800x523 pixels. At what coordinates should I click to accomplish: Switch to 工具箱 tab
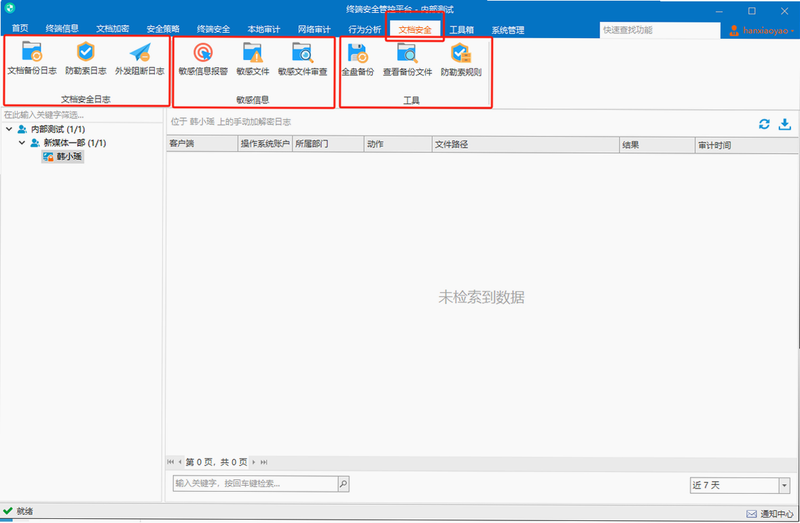click(x=461, y=30)
